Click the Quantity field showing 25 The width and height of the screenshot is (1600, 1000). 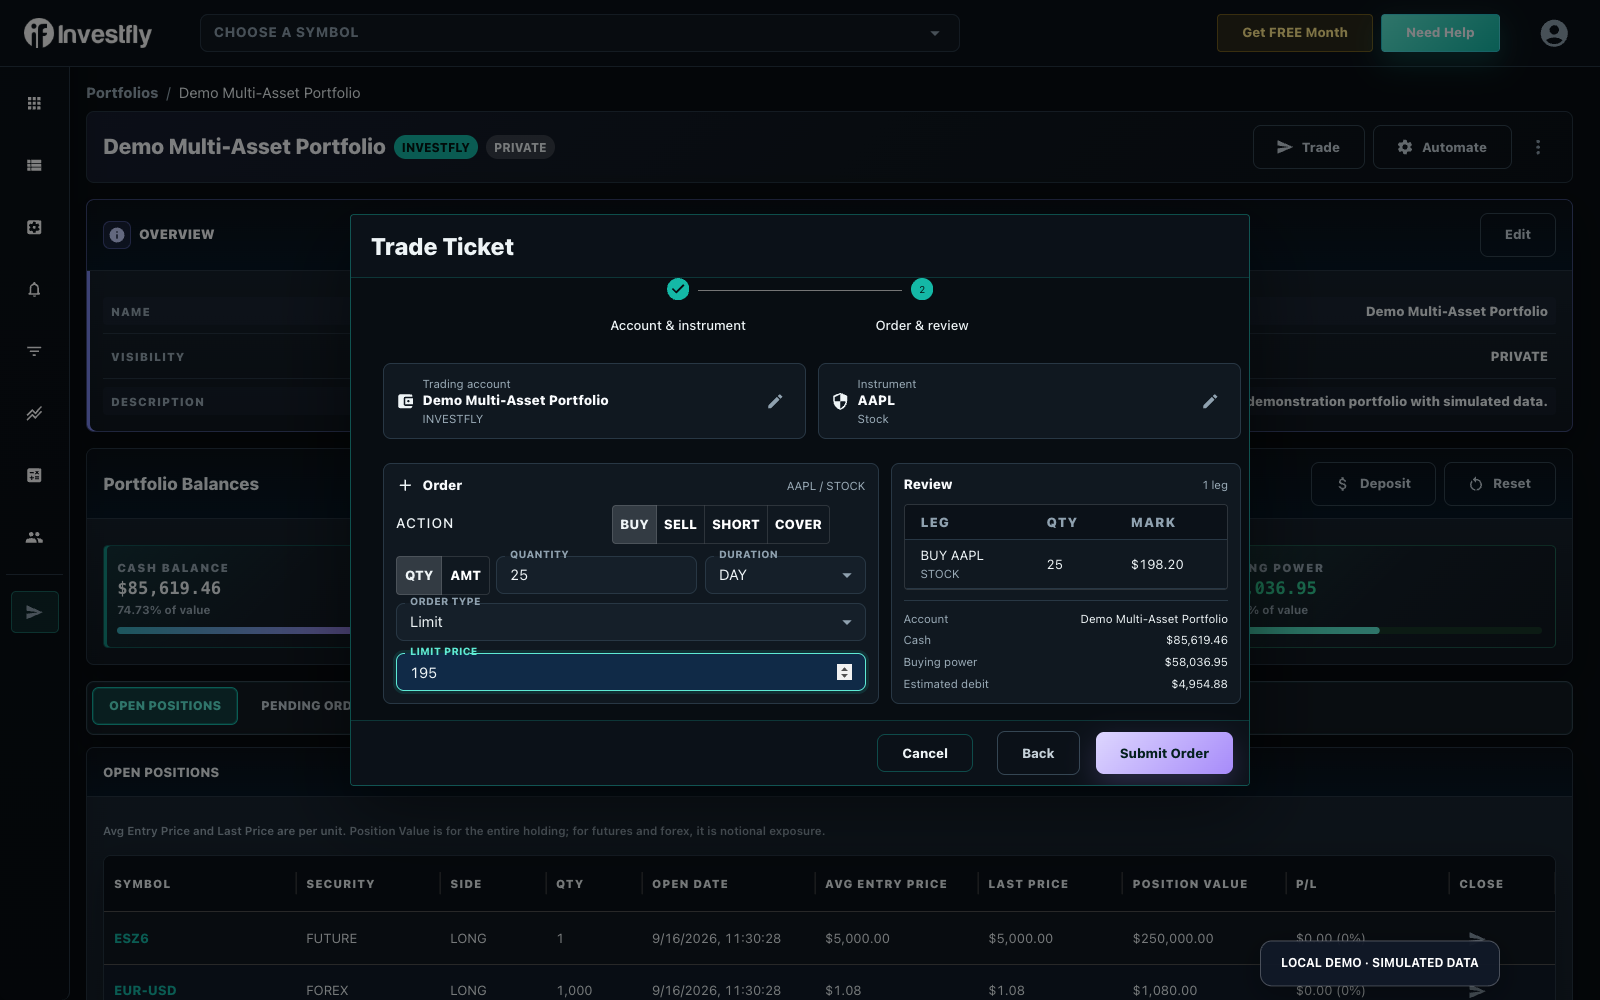point(596,575)
